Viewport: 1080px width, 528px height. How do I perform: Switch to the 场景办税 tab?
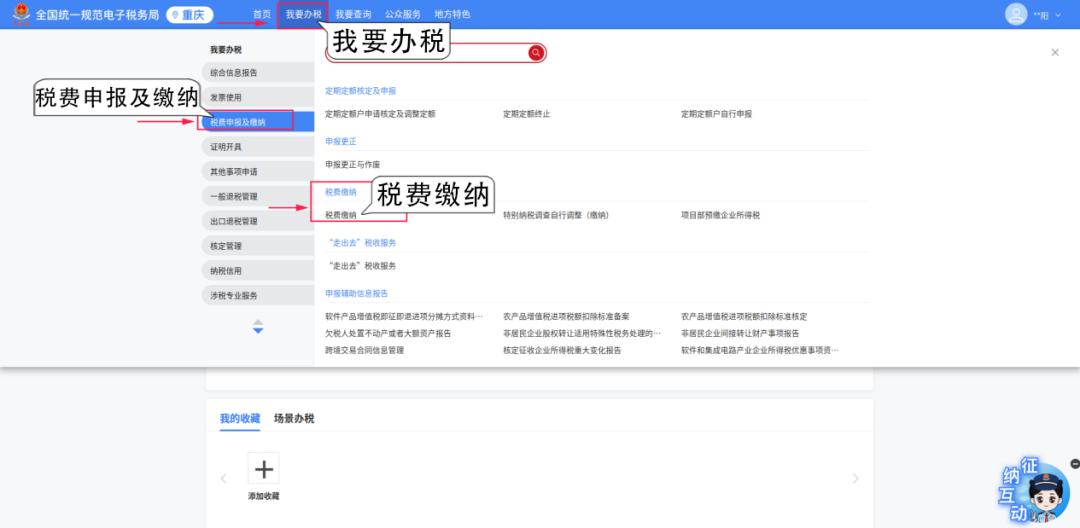pos(294,419)
